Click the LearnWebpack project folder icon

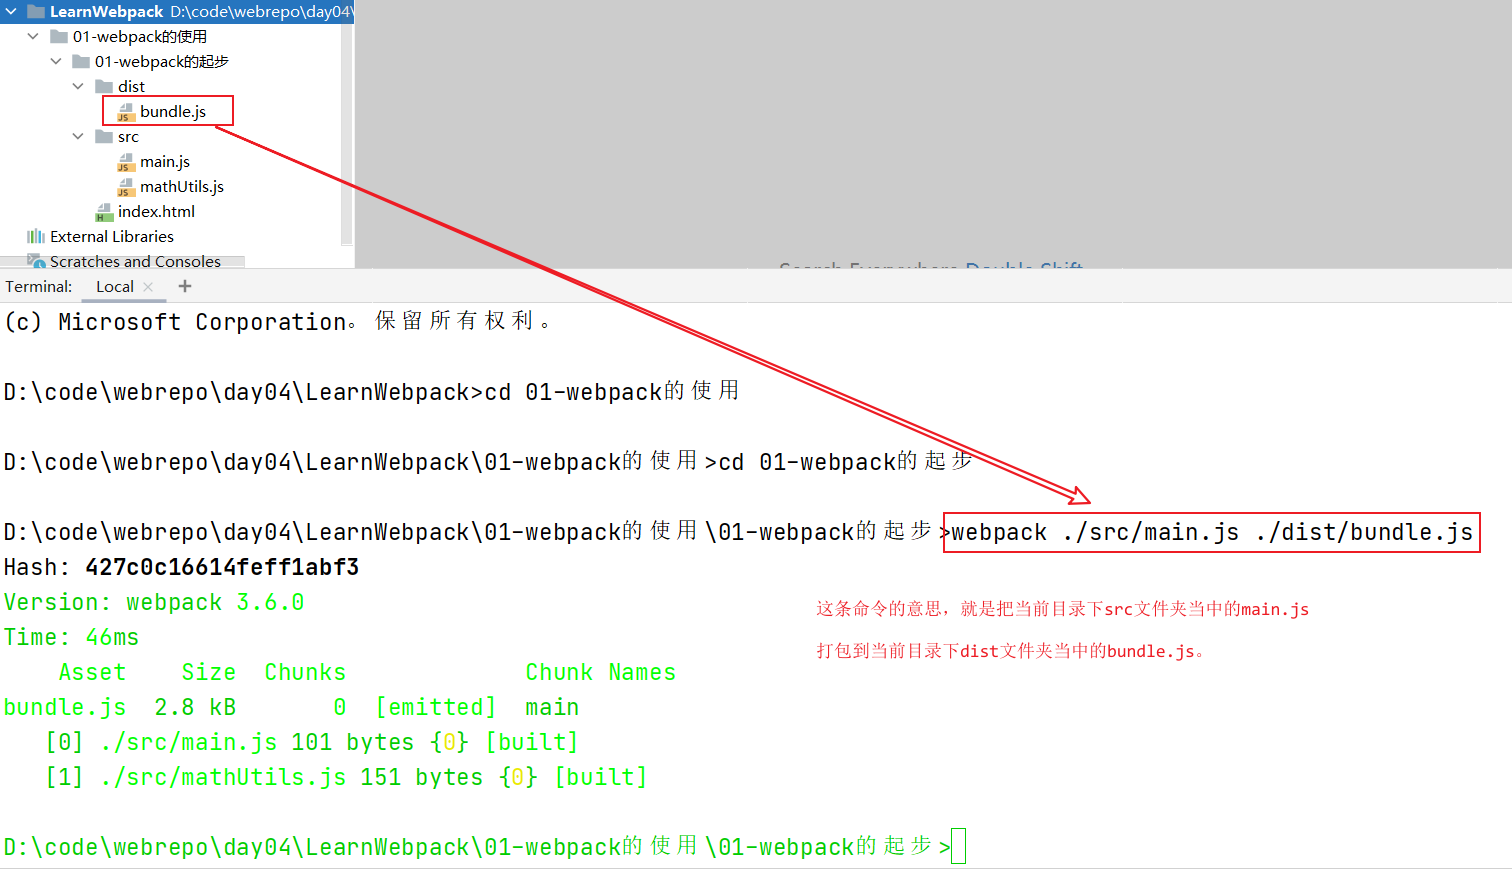[x=36, y=12]
